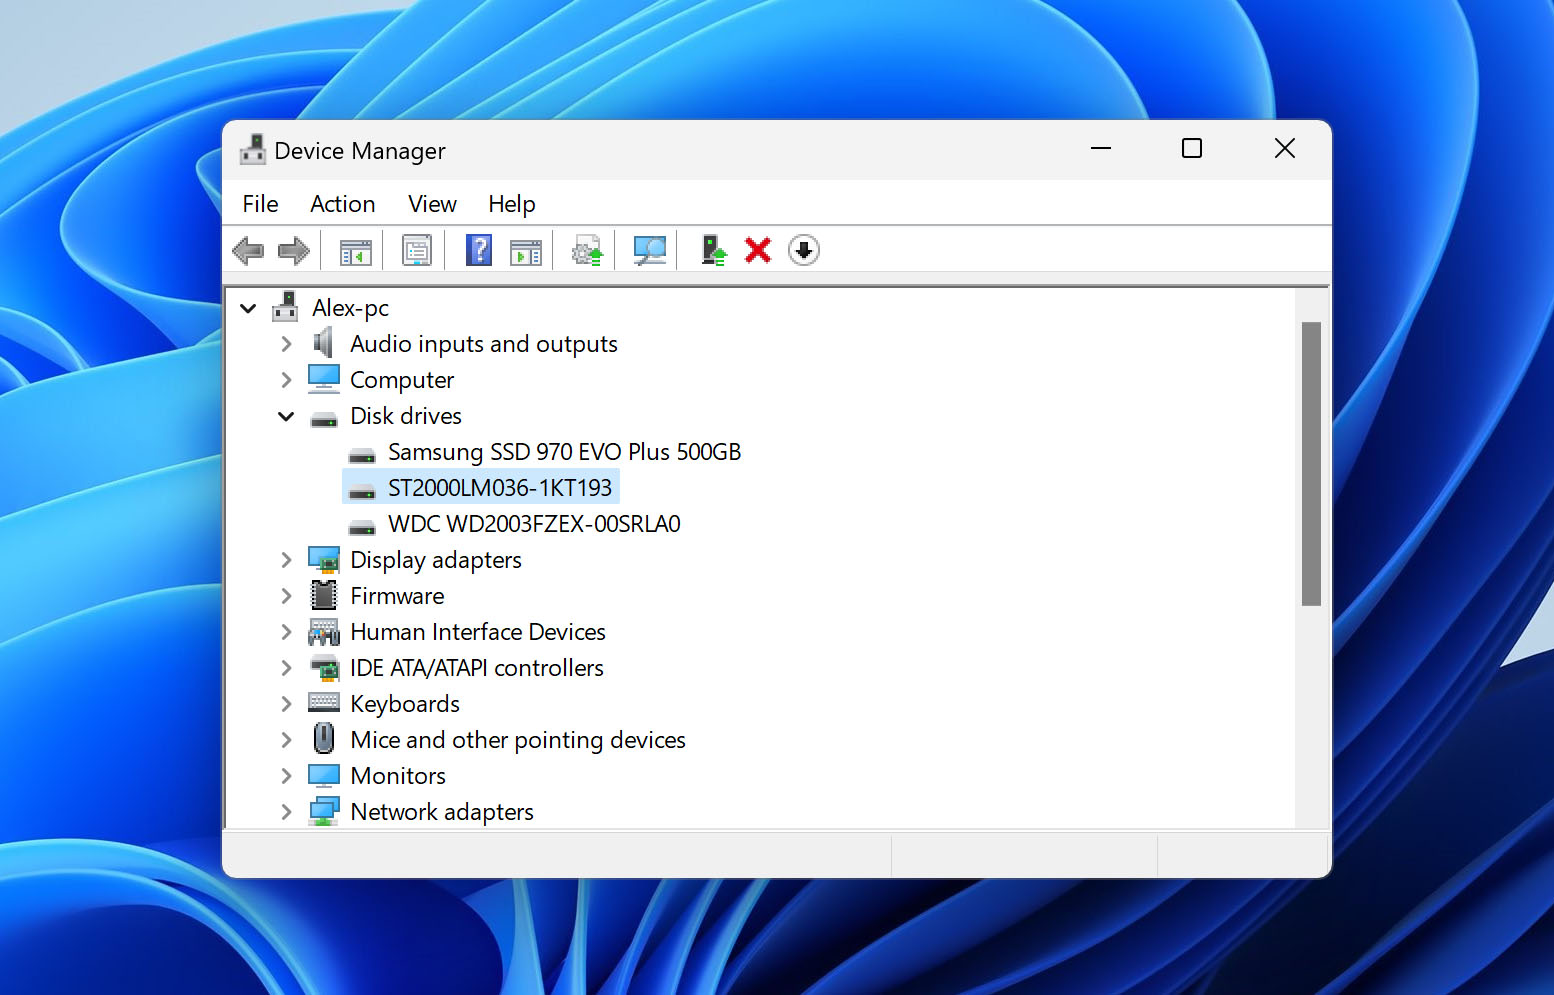Click the Alex-pc computer icon

pyautogui.click(x=286, y=307)
